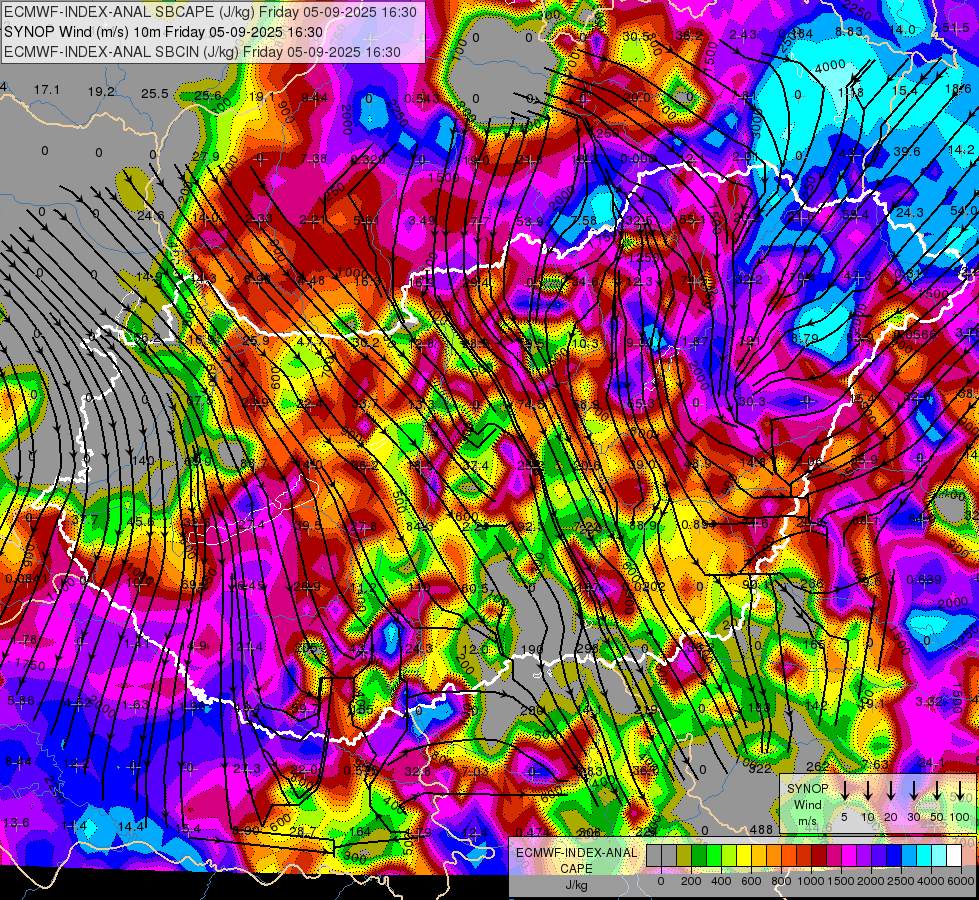Pick the dark green swatch in the CAPE legend
The image size is (979, 900).
click(699, 855)
